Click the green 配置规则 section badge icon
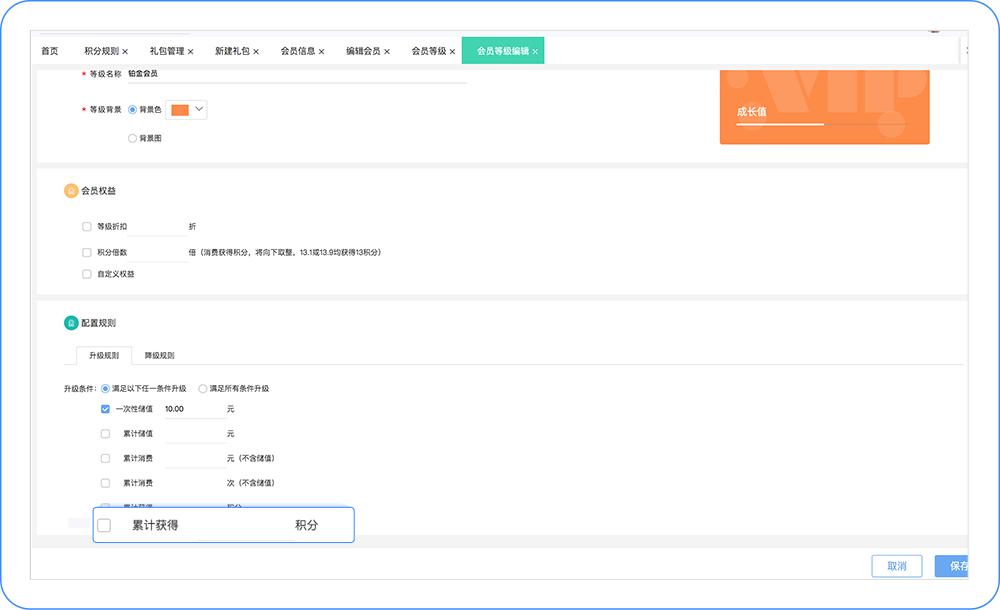The image size is (1000, 610). point(70,322)
